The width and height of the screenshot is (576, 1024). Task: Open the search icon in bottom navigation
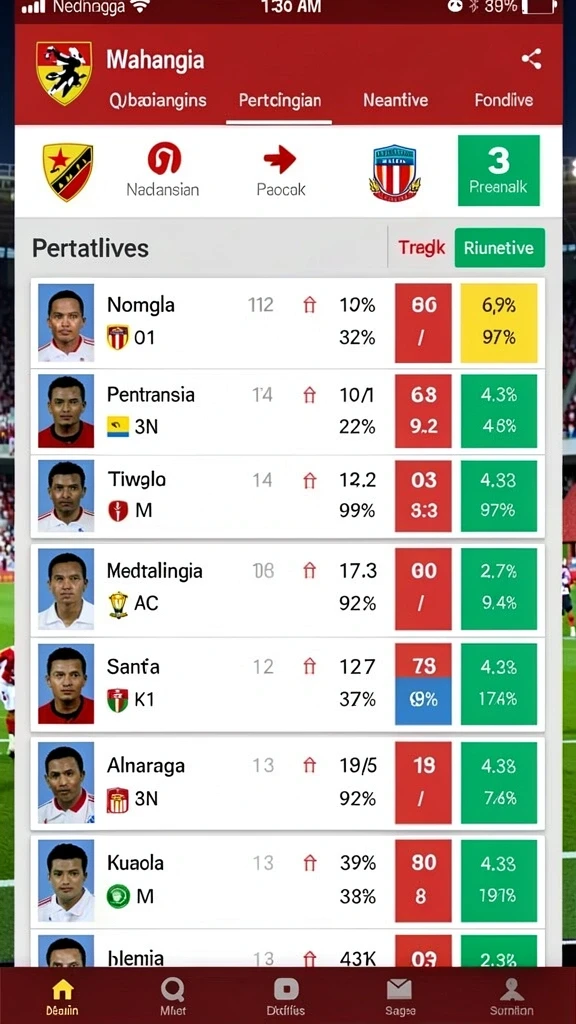point(172,990)
